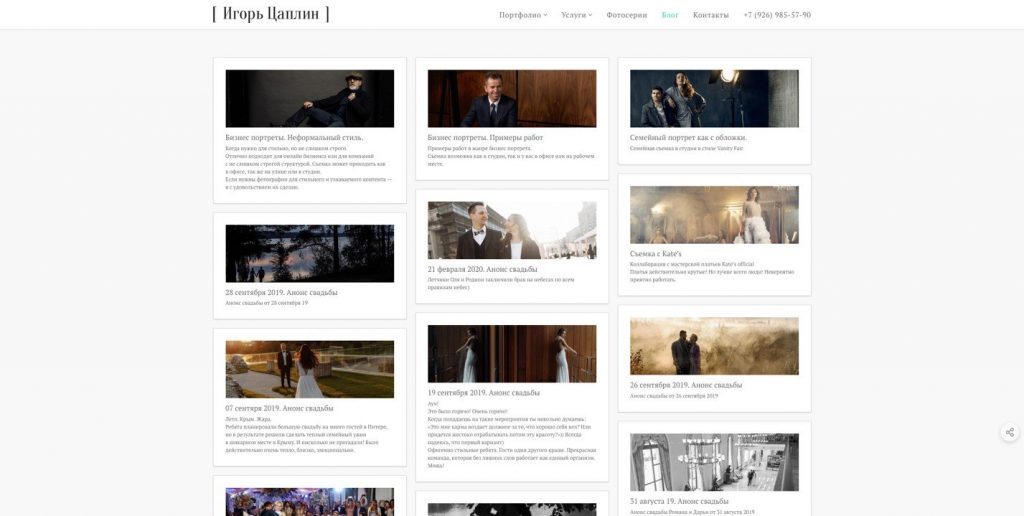Open post Бизнес портреты. Примеры работ
This screenshot has width=1024, height=516.
coord(485,138)
